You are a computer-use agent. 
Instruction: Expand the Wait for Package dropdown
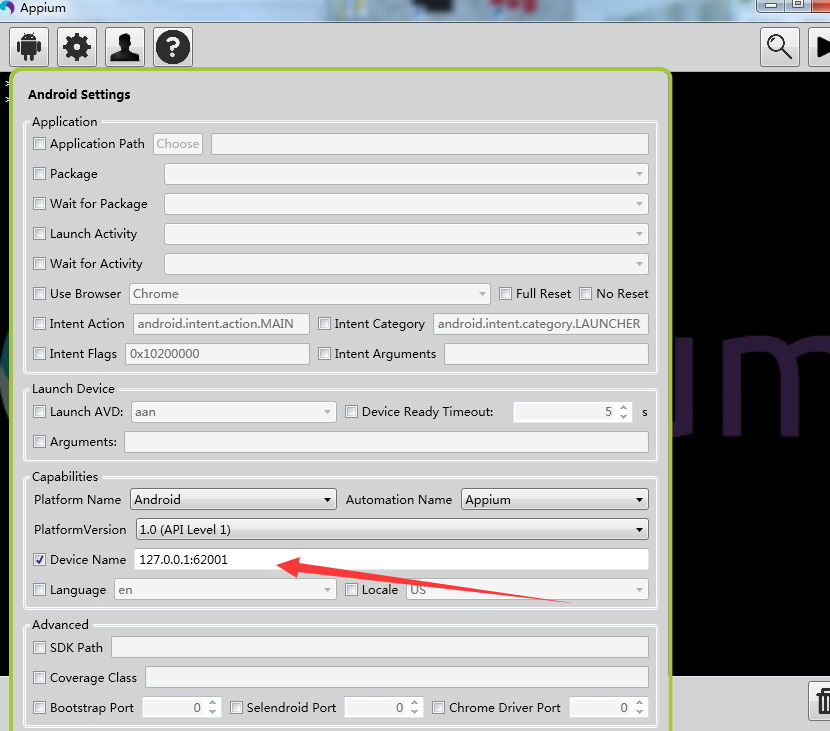click(x=407, y=204)
